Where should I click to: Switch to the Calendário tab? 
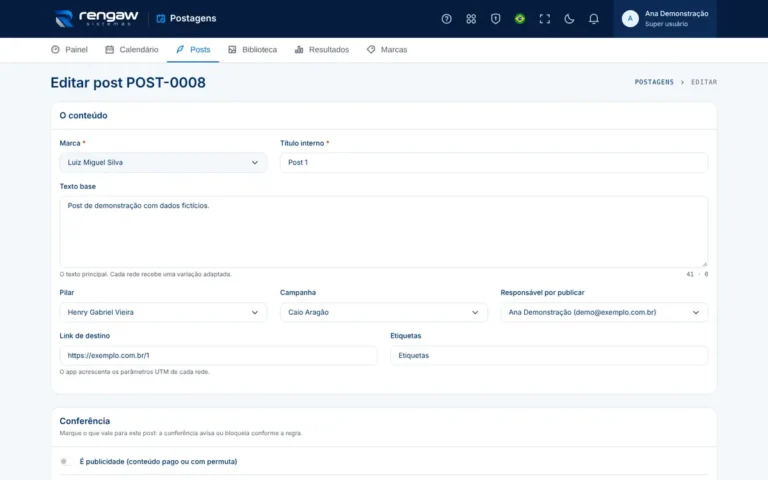coord(132,49)
